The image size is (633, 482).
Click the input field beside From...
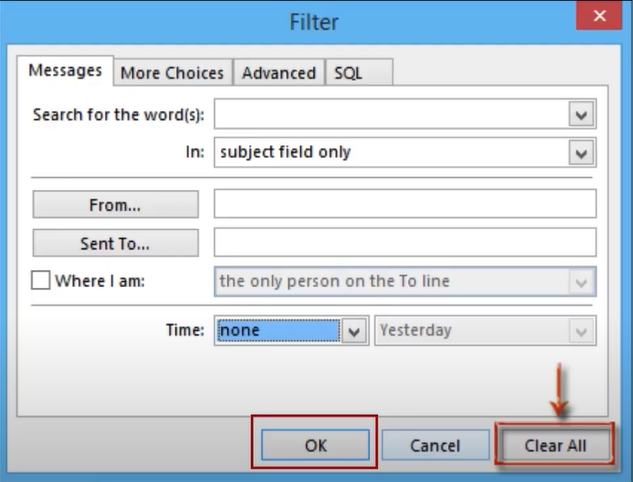click(405, 204)
